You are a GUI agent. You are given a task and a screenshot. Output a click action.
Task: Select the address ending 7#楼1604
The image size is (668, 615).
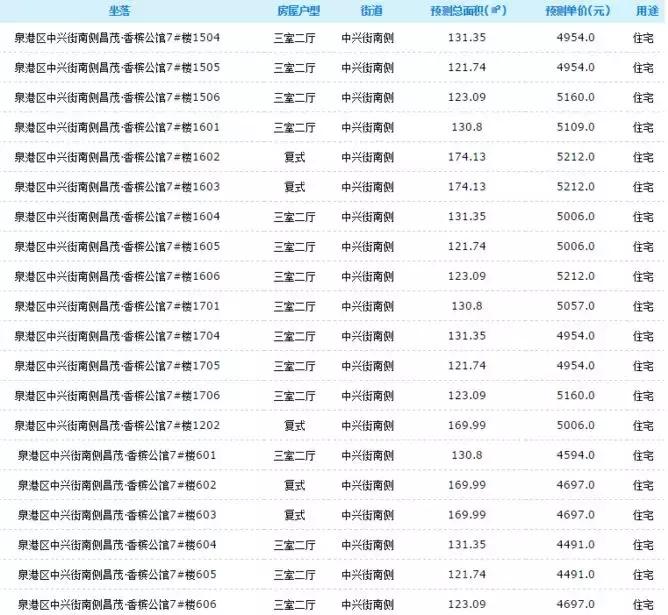click(117, 216)
